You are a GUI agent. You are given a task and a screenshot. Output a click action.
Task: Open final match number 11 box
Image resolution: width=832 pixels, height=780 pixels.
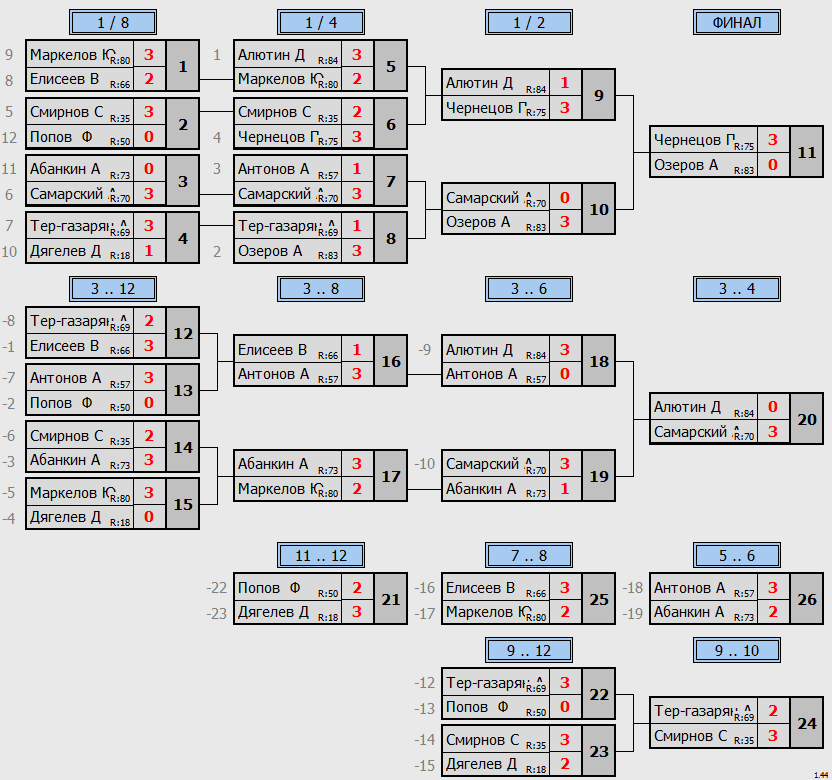[807, 152]
